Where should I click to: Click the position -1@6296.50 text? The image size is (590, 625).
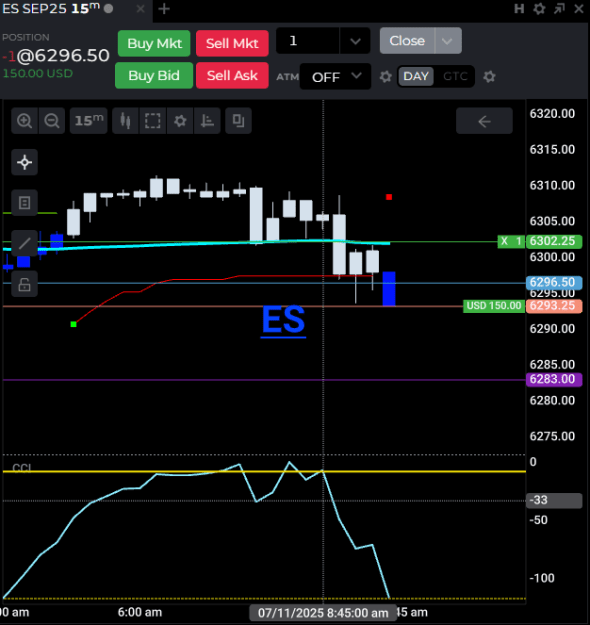coord(56,56)
